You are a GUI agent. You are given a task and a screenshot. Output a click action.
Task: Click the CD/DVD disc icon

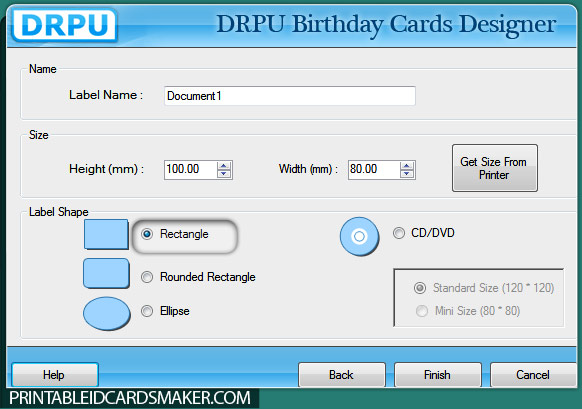(359, 236)
